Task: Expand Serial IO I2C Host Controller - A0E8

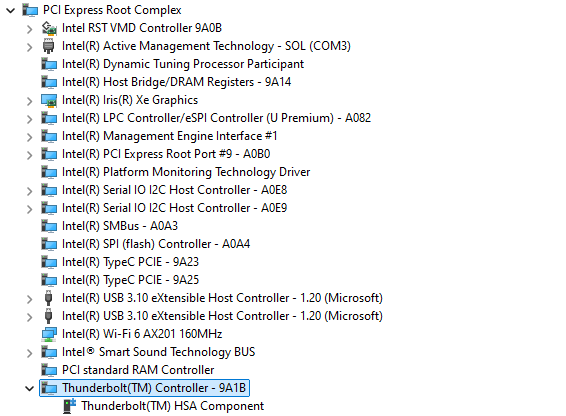Action: (30, 191)
